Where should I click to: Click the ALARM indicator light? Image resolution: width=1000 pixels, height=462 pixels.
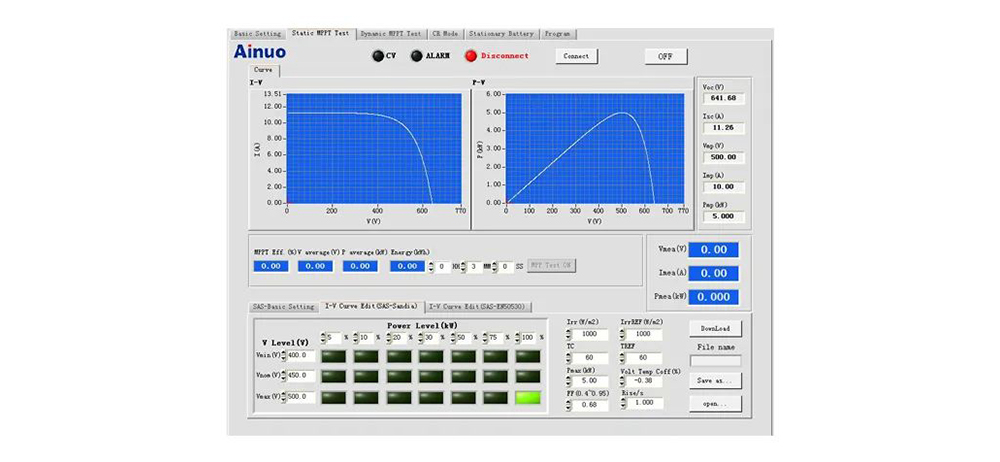tap(417, 56)
